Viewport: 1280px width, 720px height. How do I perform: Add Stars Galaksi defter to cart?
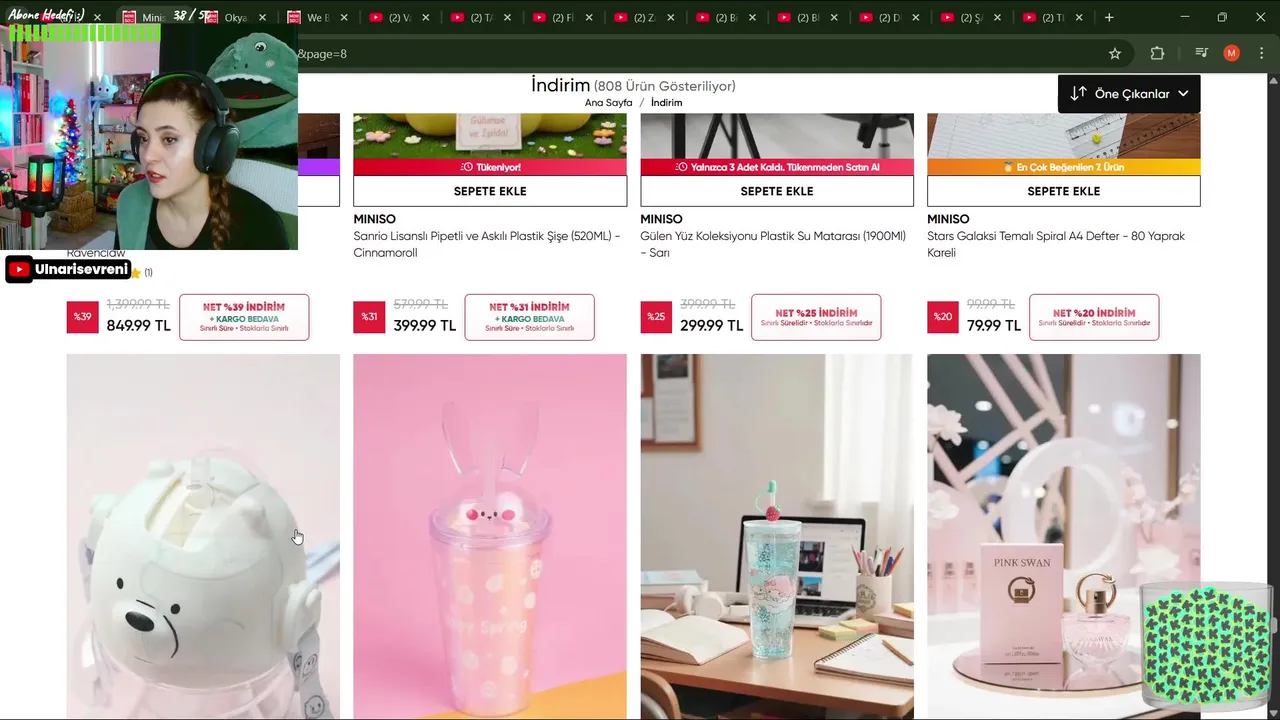pyautogui.click(x=1064, y=191)
